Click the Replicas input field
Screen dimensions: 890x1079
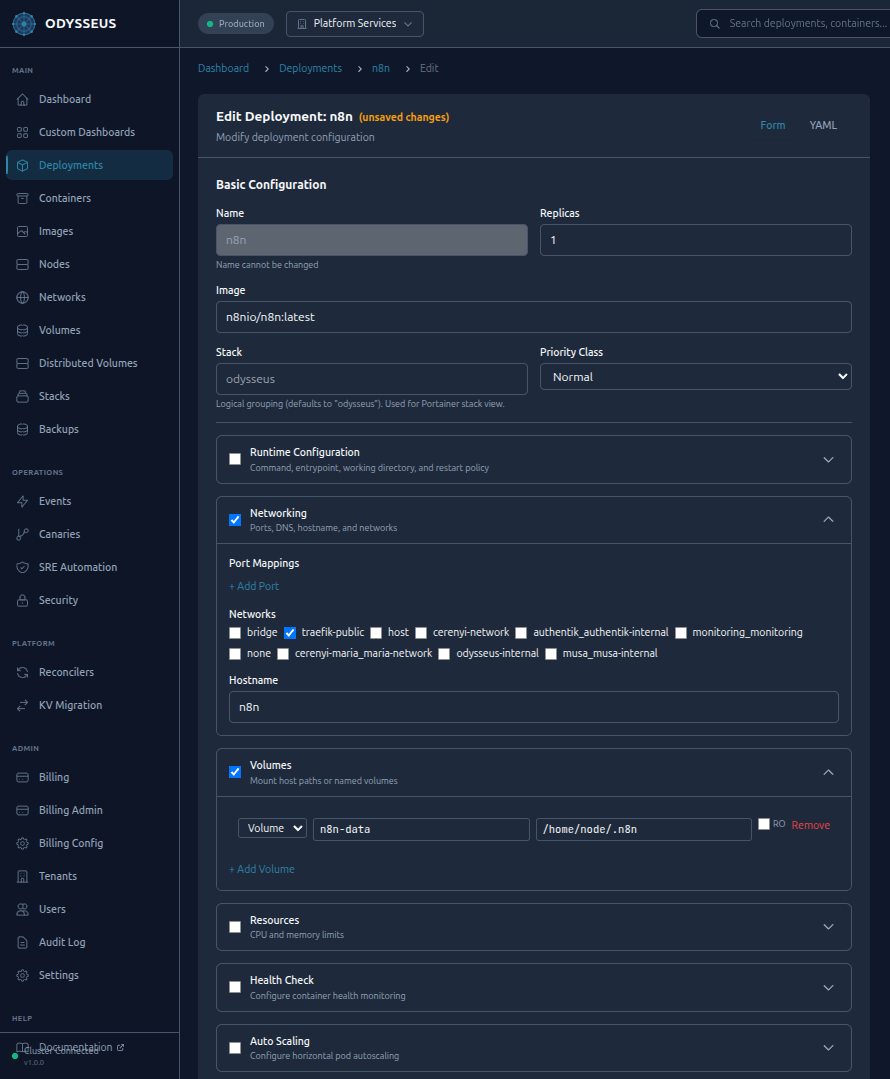click(x=696, y=239)
